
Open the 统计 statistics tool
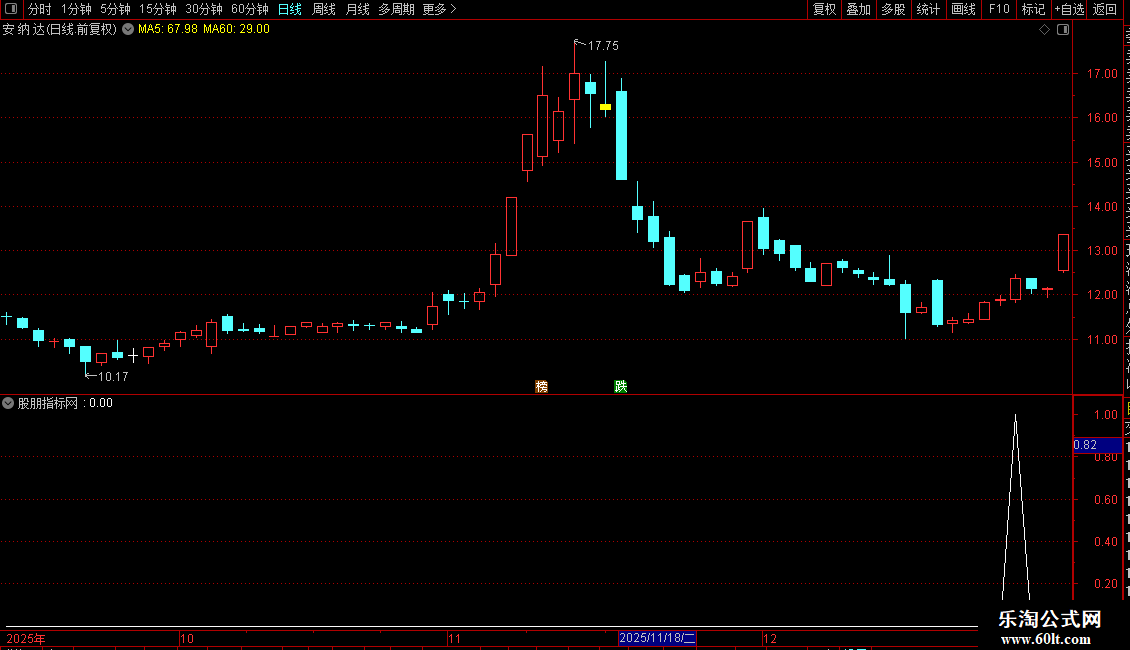pyautogui.click(x=927, y=9)
